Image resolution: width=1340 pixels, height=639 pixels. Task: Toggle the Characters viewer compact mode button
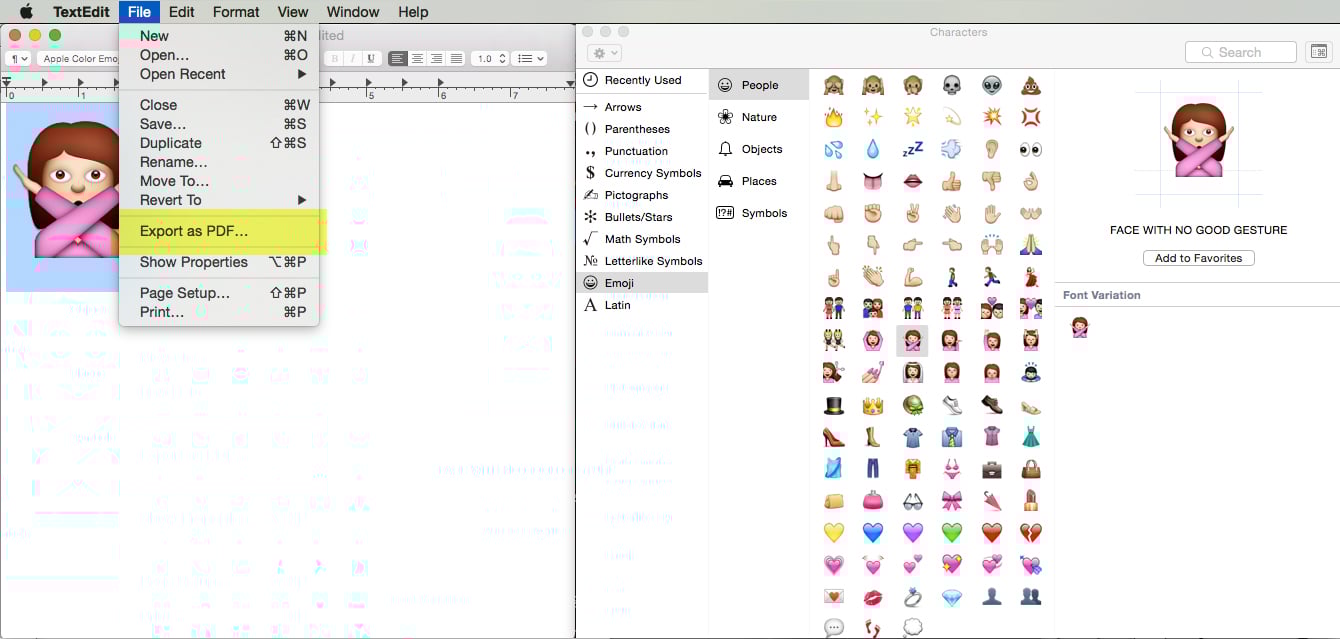point(1319,52)
